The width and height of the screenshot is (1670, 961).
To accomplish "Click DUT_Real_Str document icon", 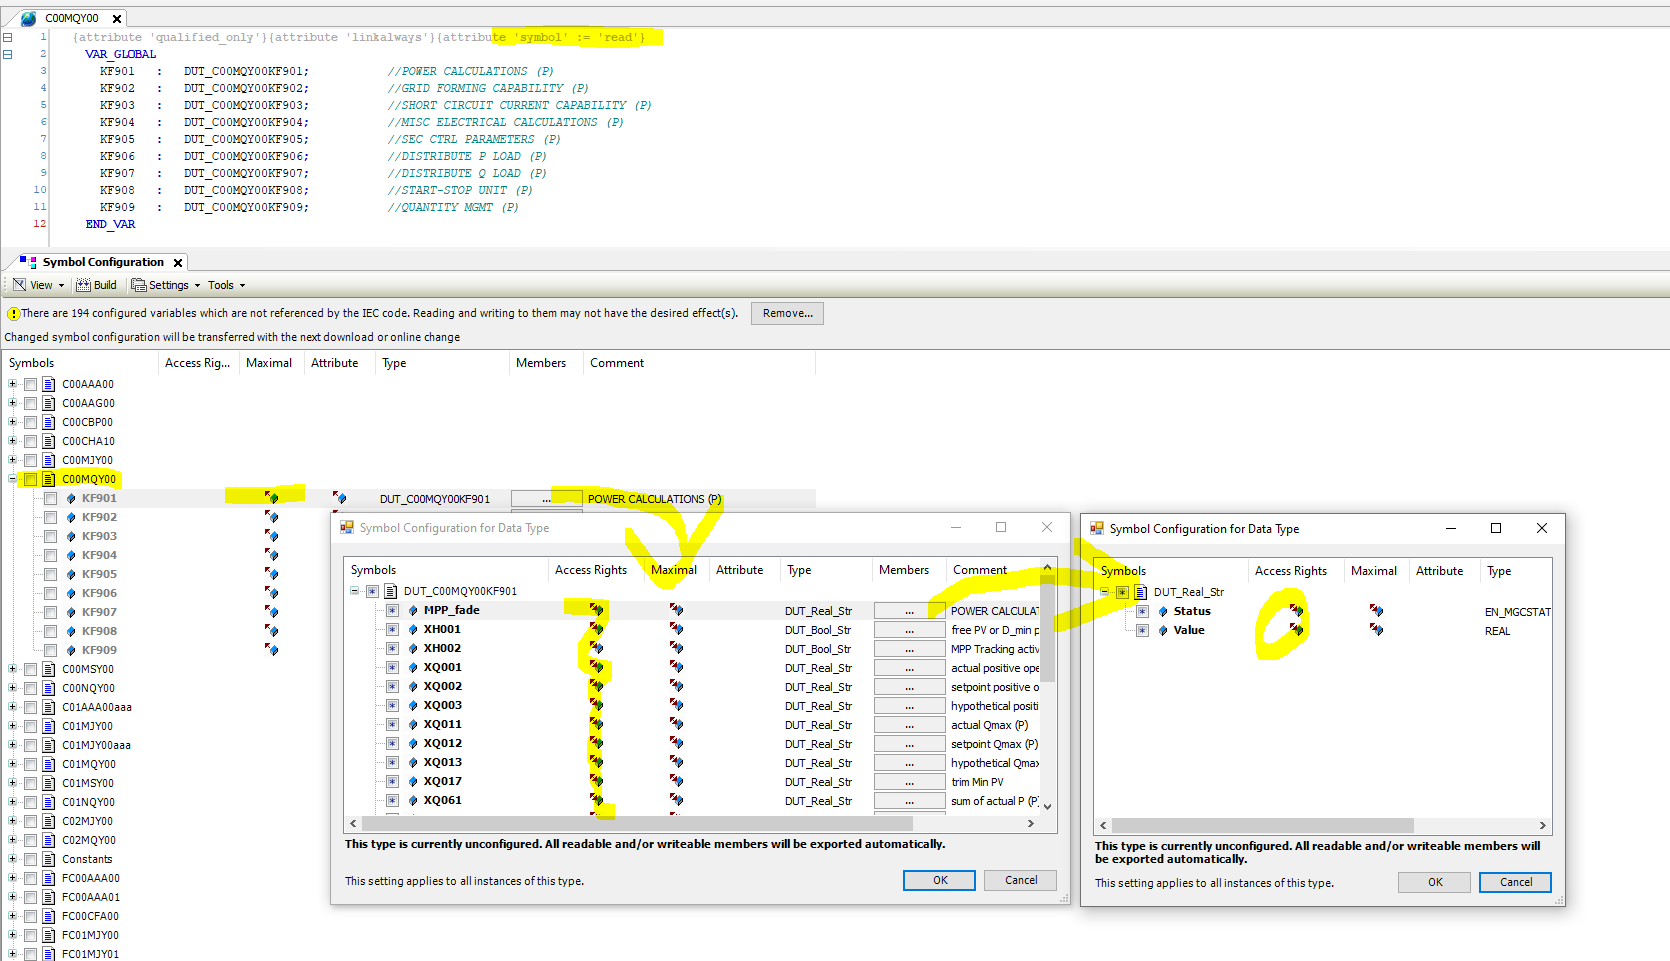I will [x=1141, y=592].
